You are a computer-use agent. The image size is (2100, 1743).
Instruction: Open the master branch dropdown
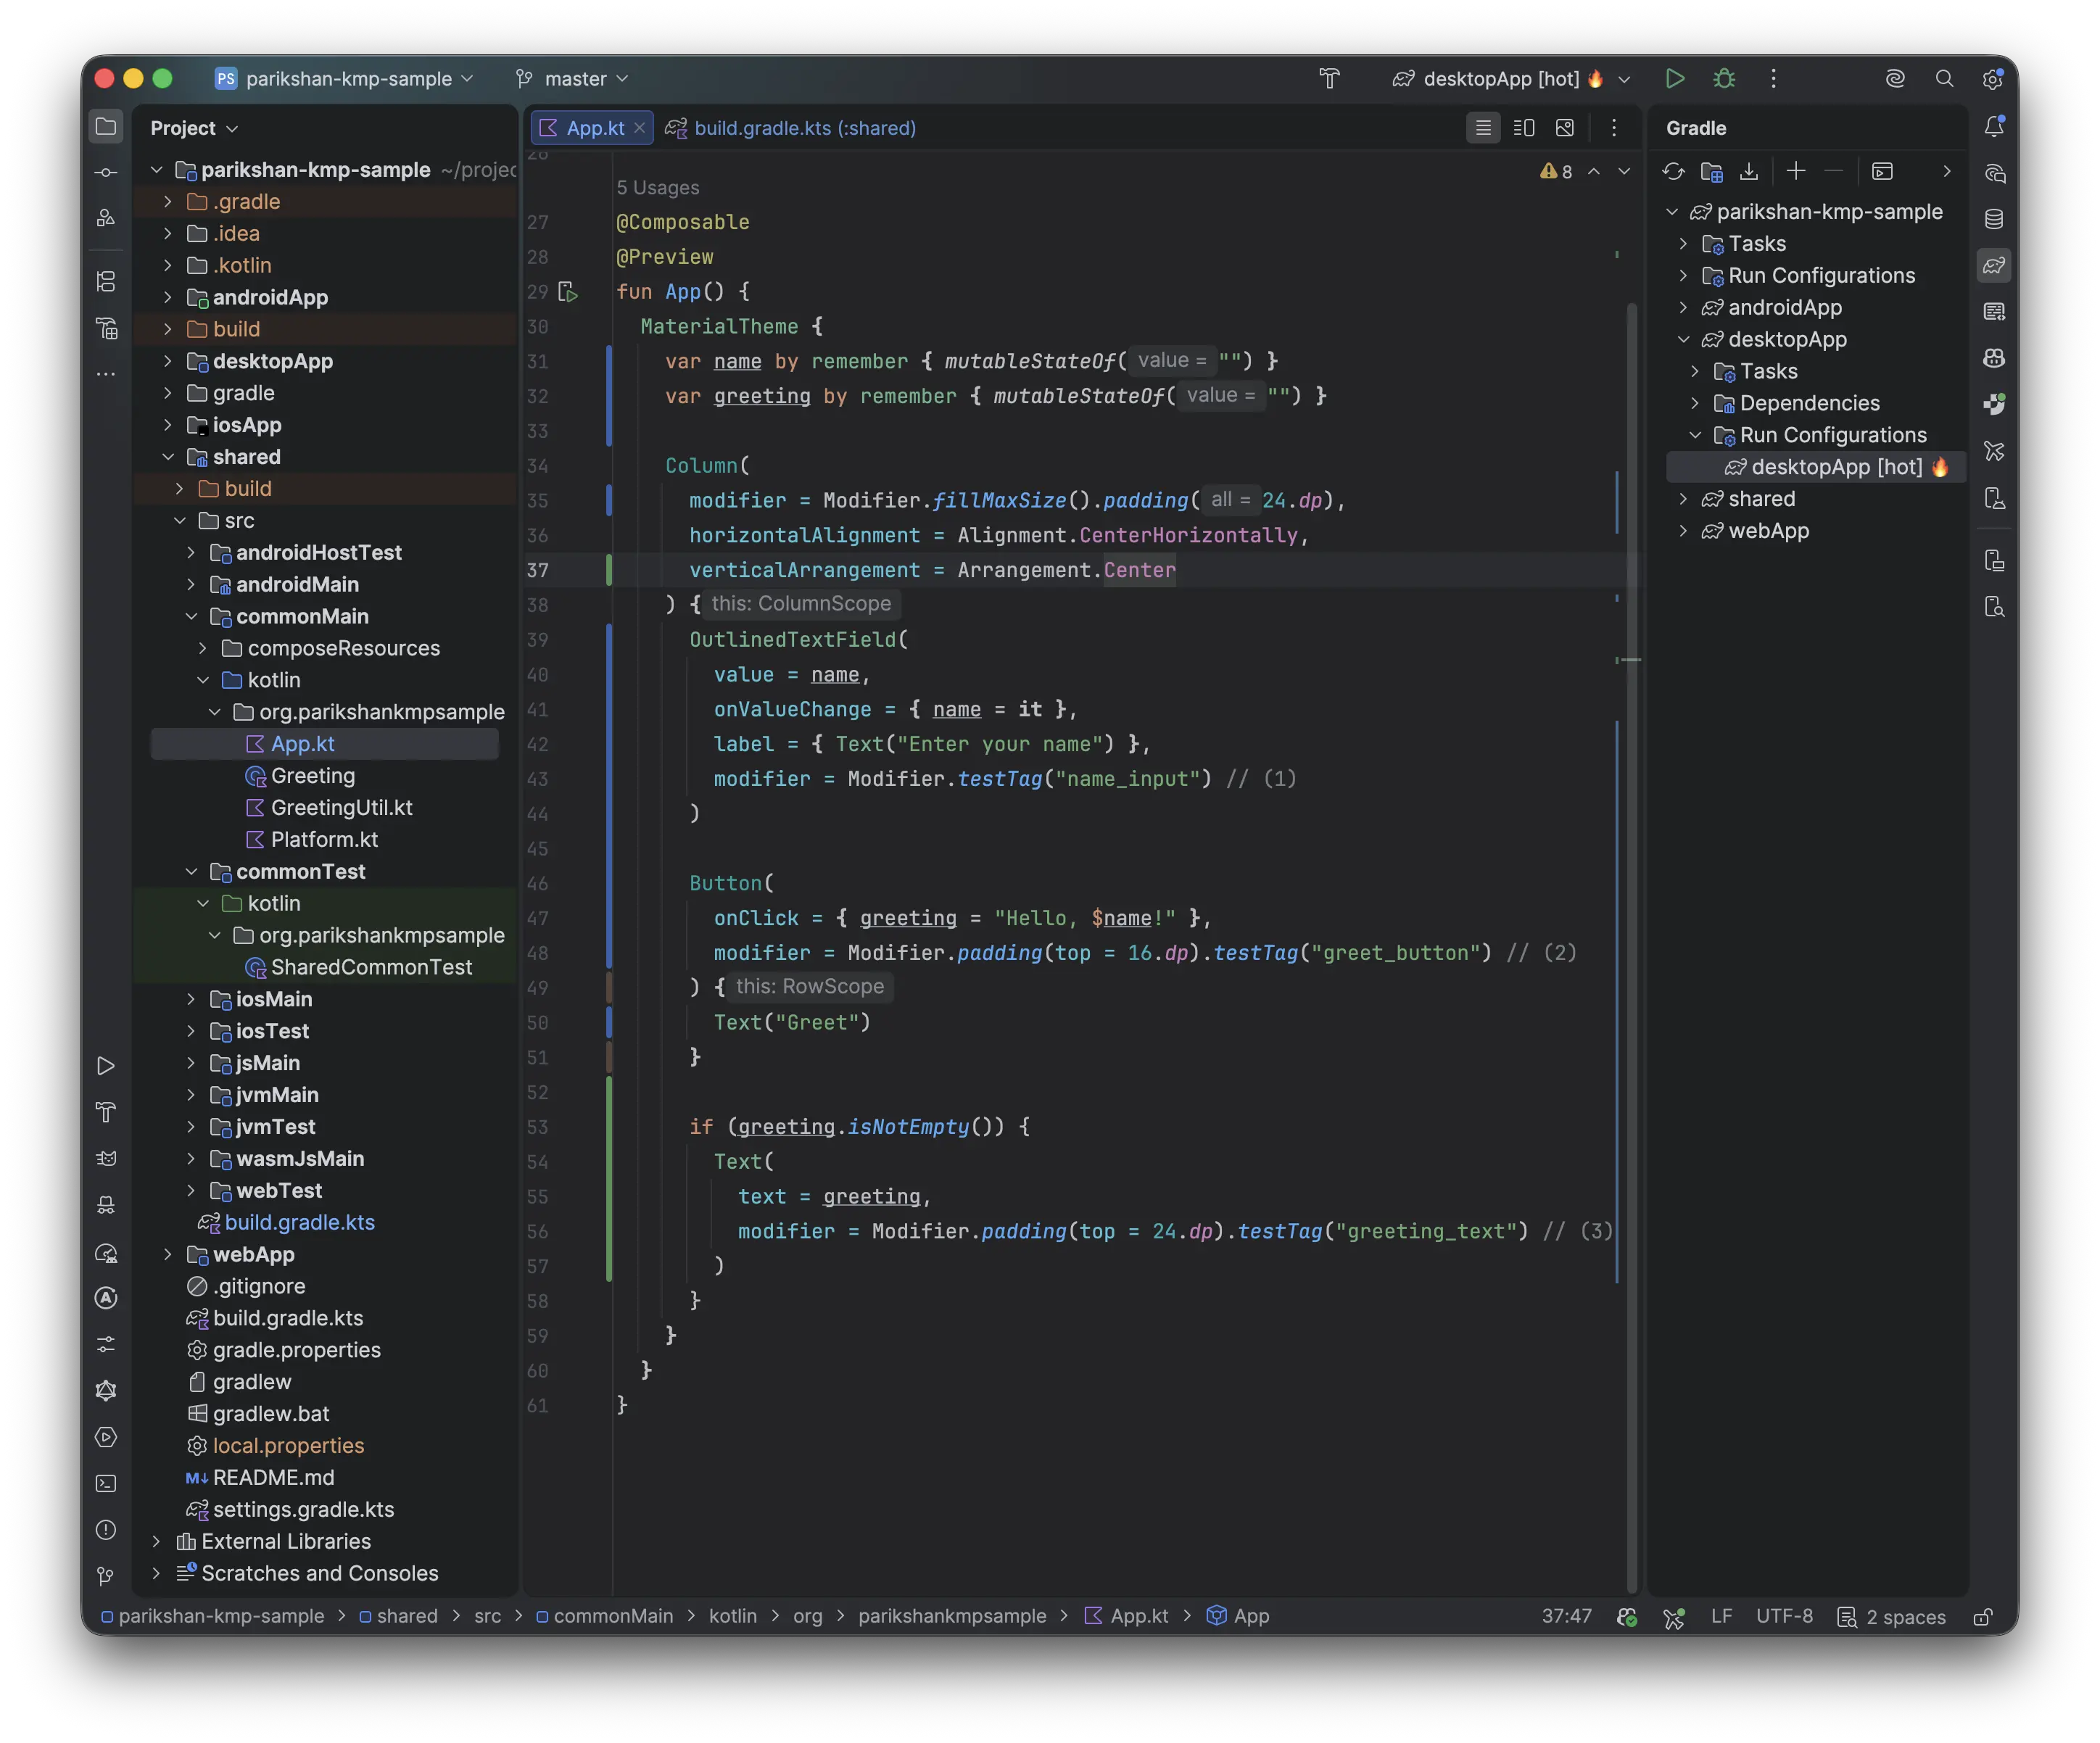(x=572, y=78)
